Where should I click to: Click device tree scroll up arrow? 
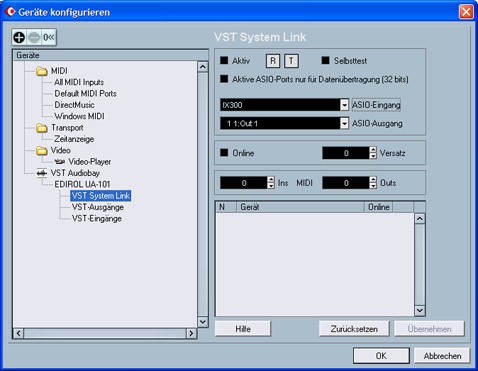[203, 67]
